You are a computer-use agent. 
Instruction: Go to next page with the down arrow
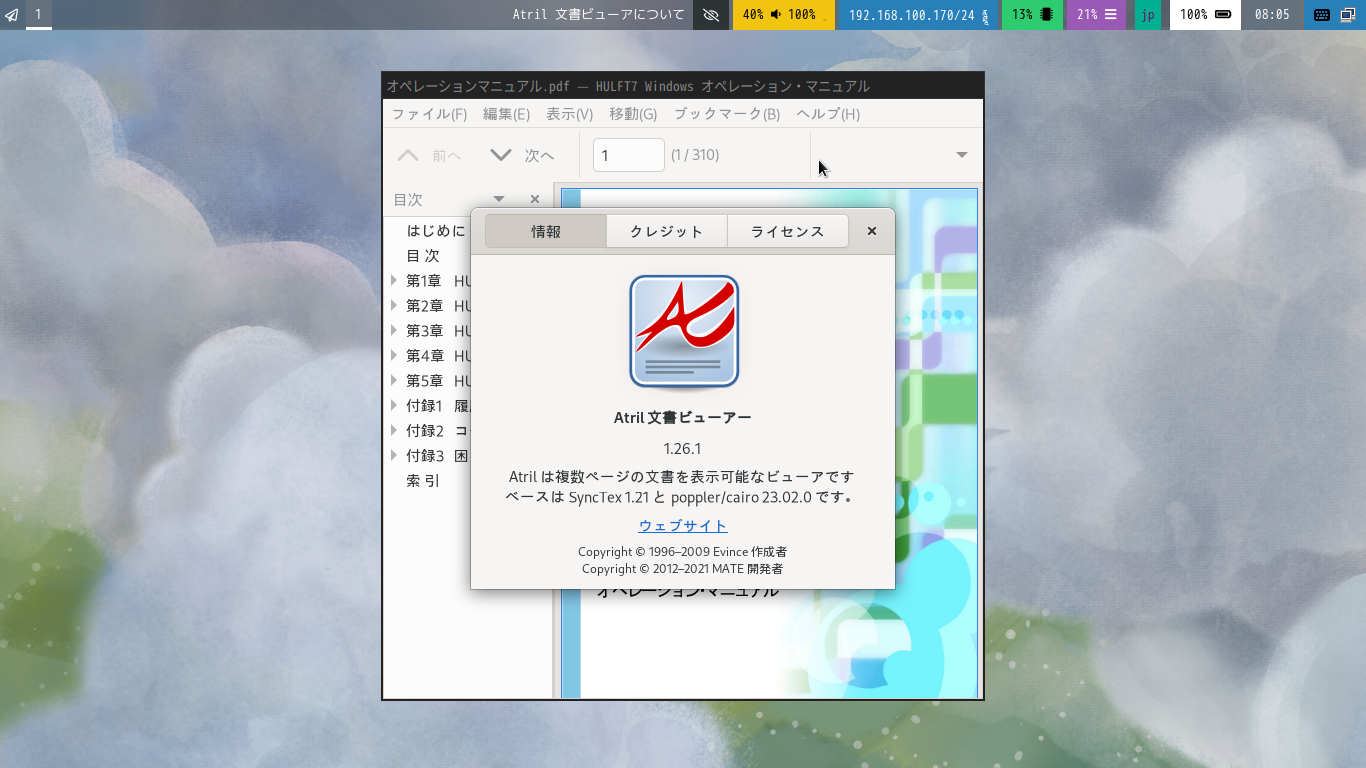tap(501, 155)
